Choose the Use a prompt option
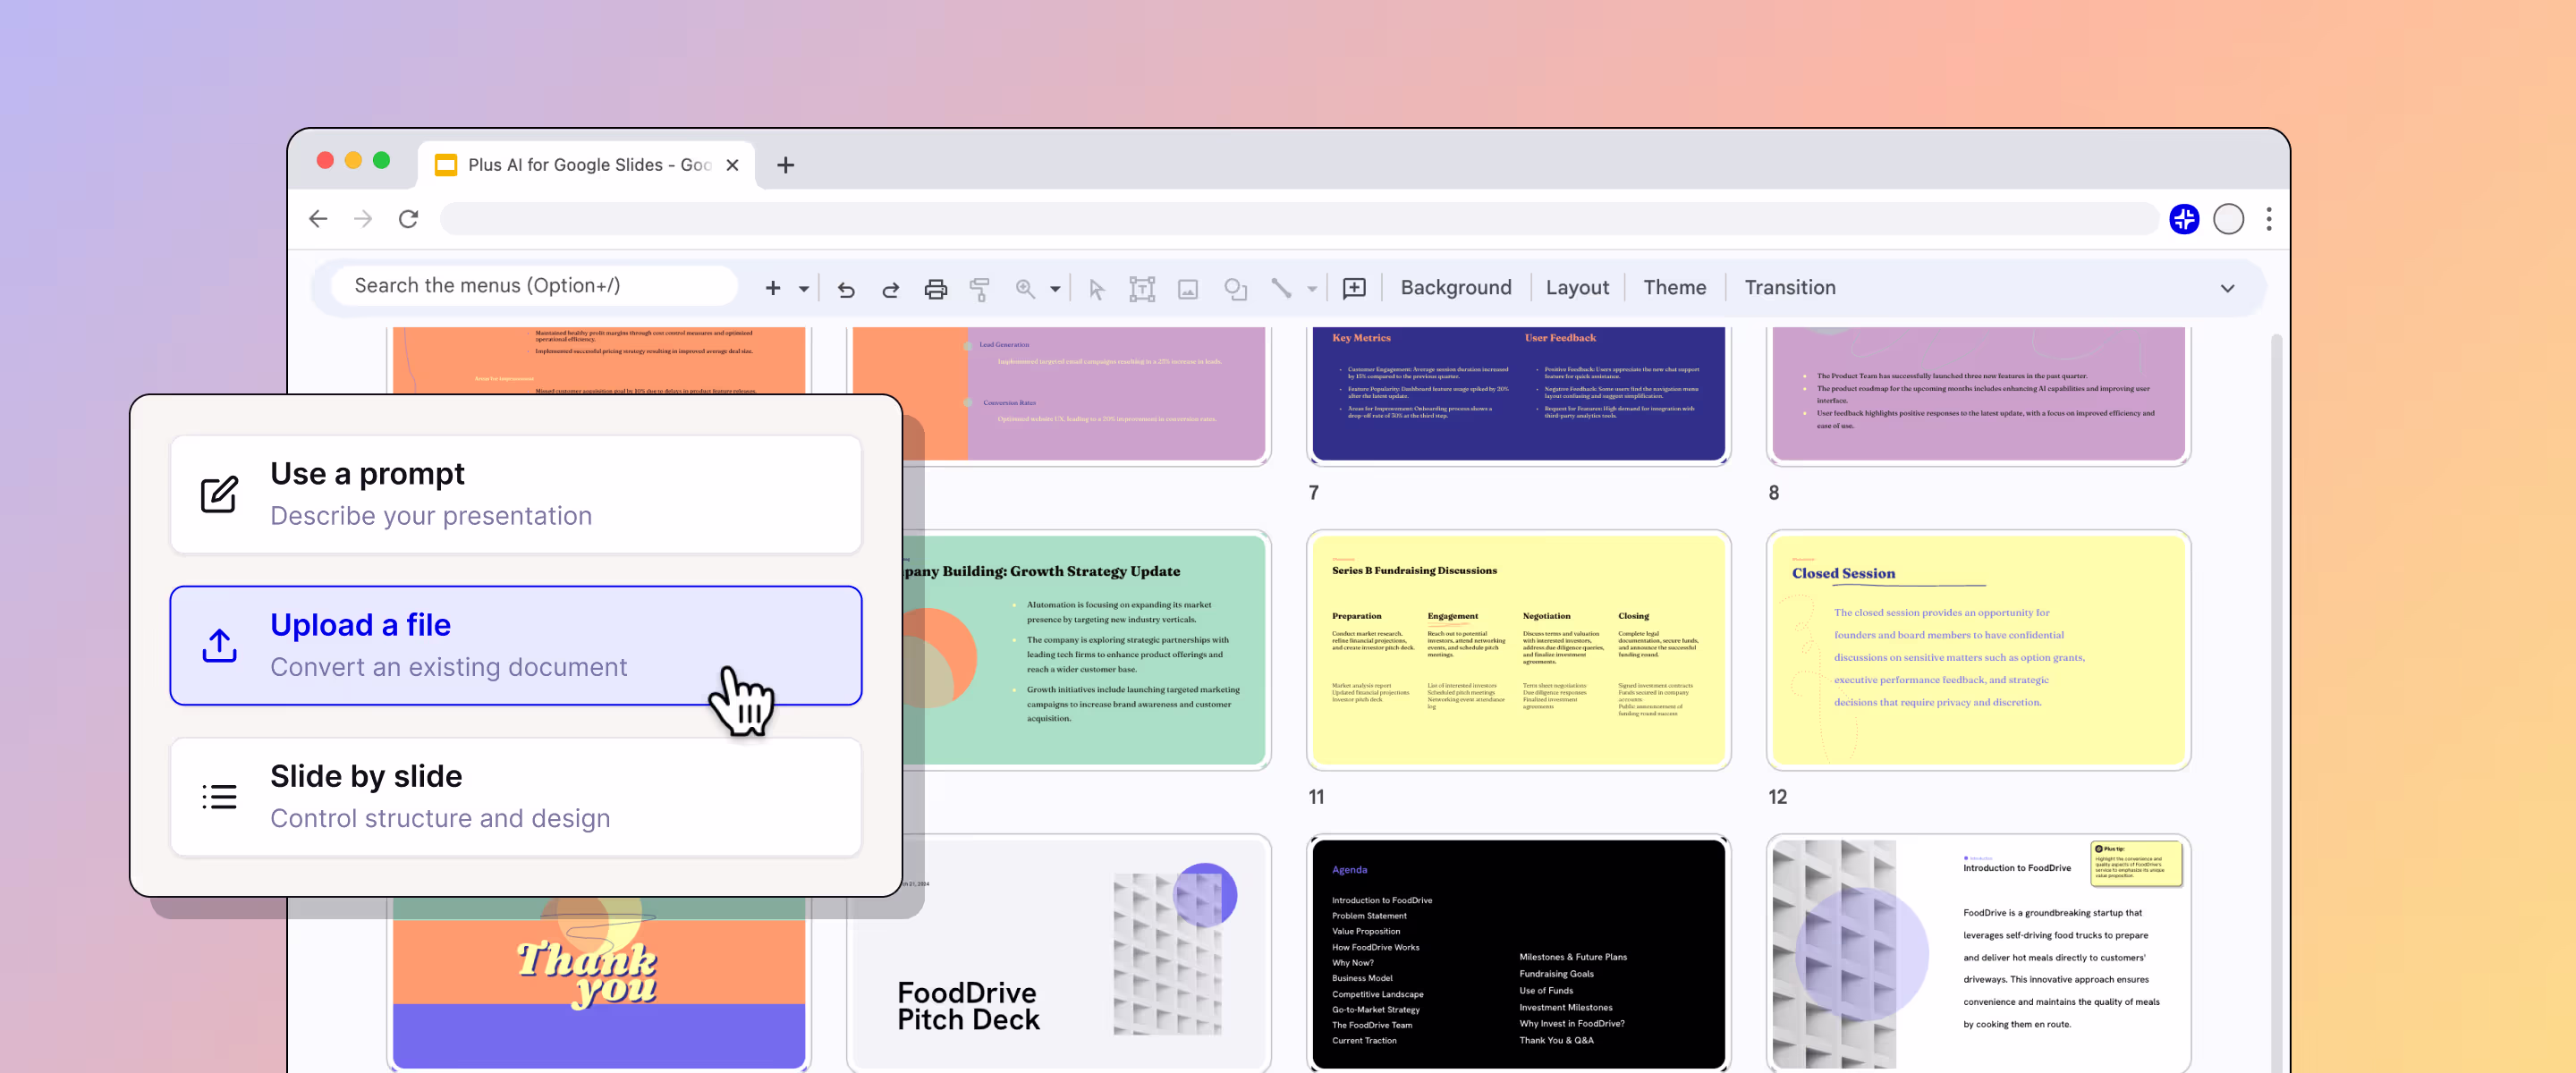Screen dimensions: 2576x1073 (x=516, y=494)
